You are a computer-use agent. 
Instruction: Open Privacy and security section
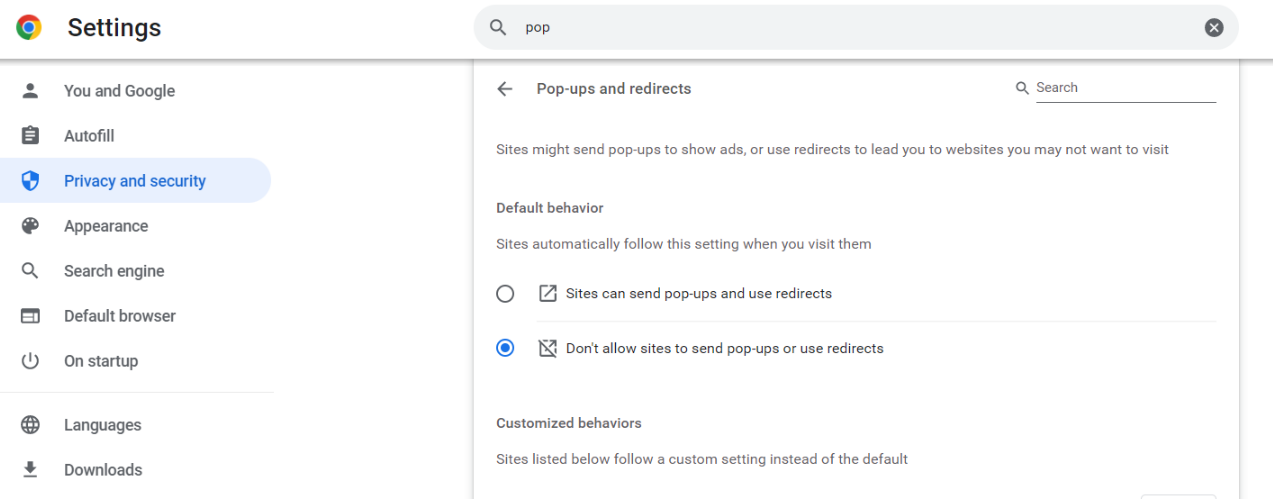coord(136,181)
